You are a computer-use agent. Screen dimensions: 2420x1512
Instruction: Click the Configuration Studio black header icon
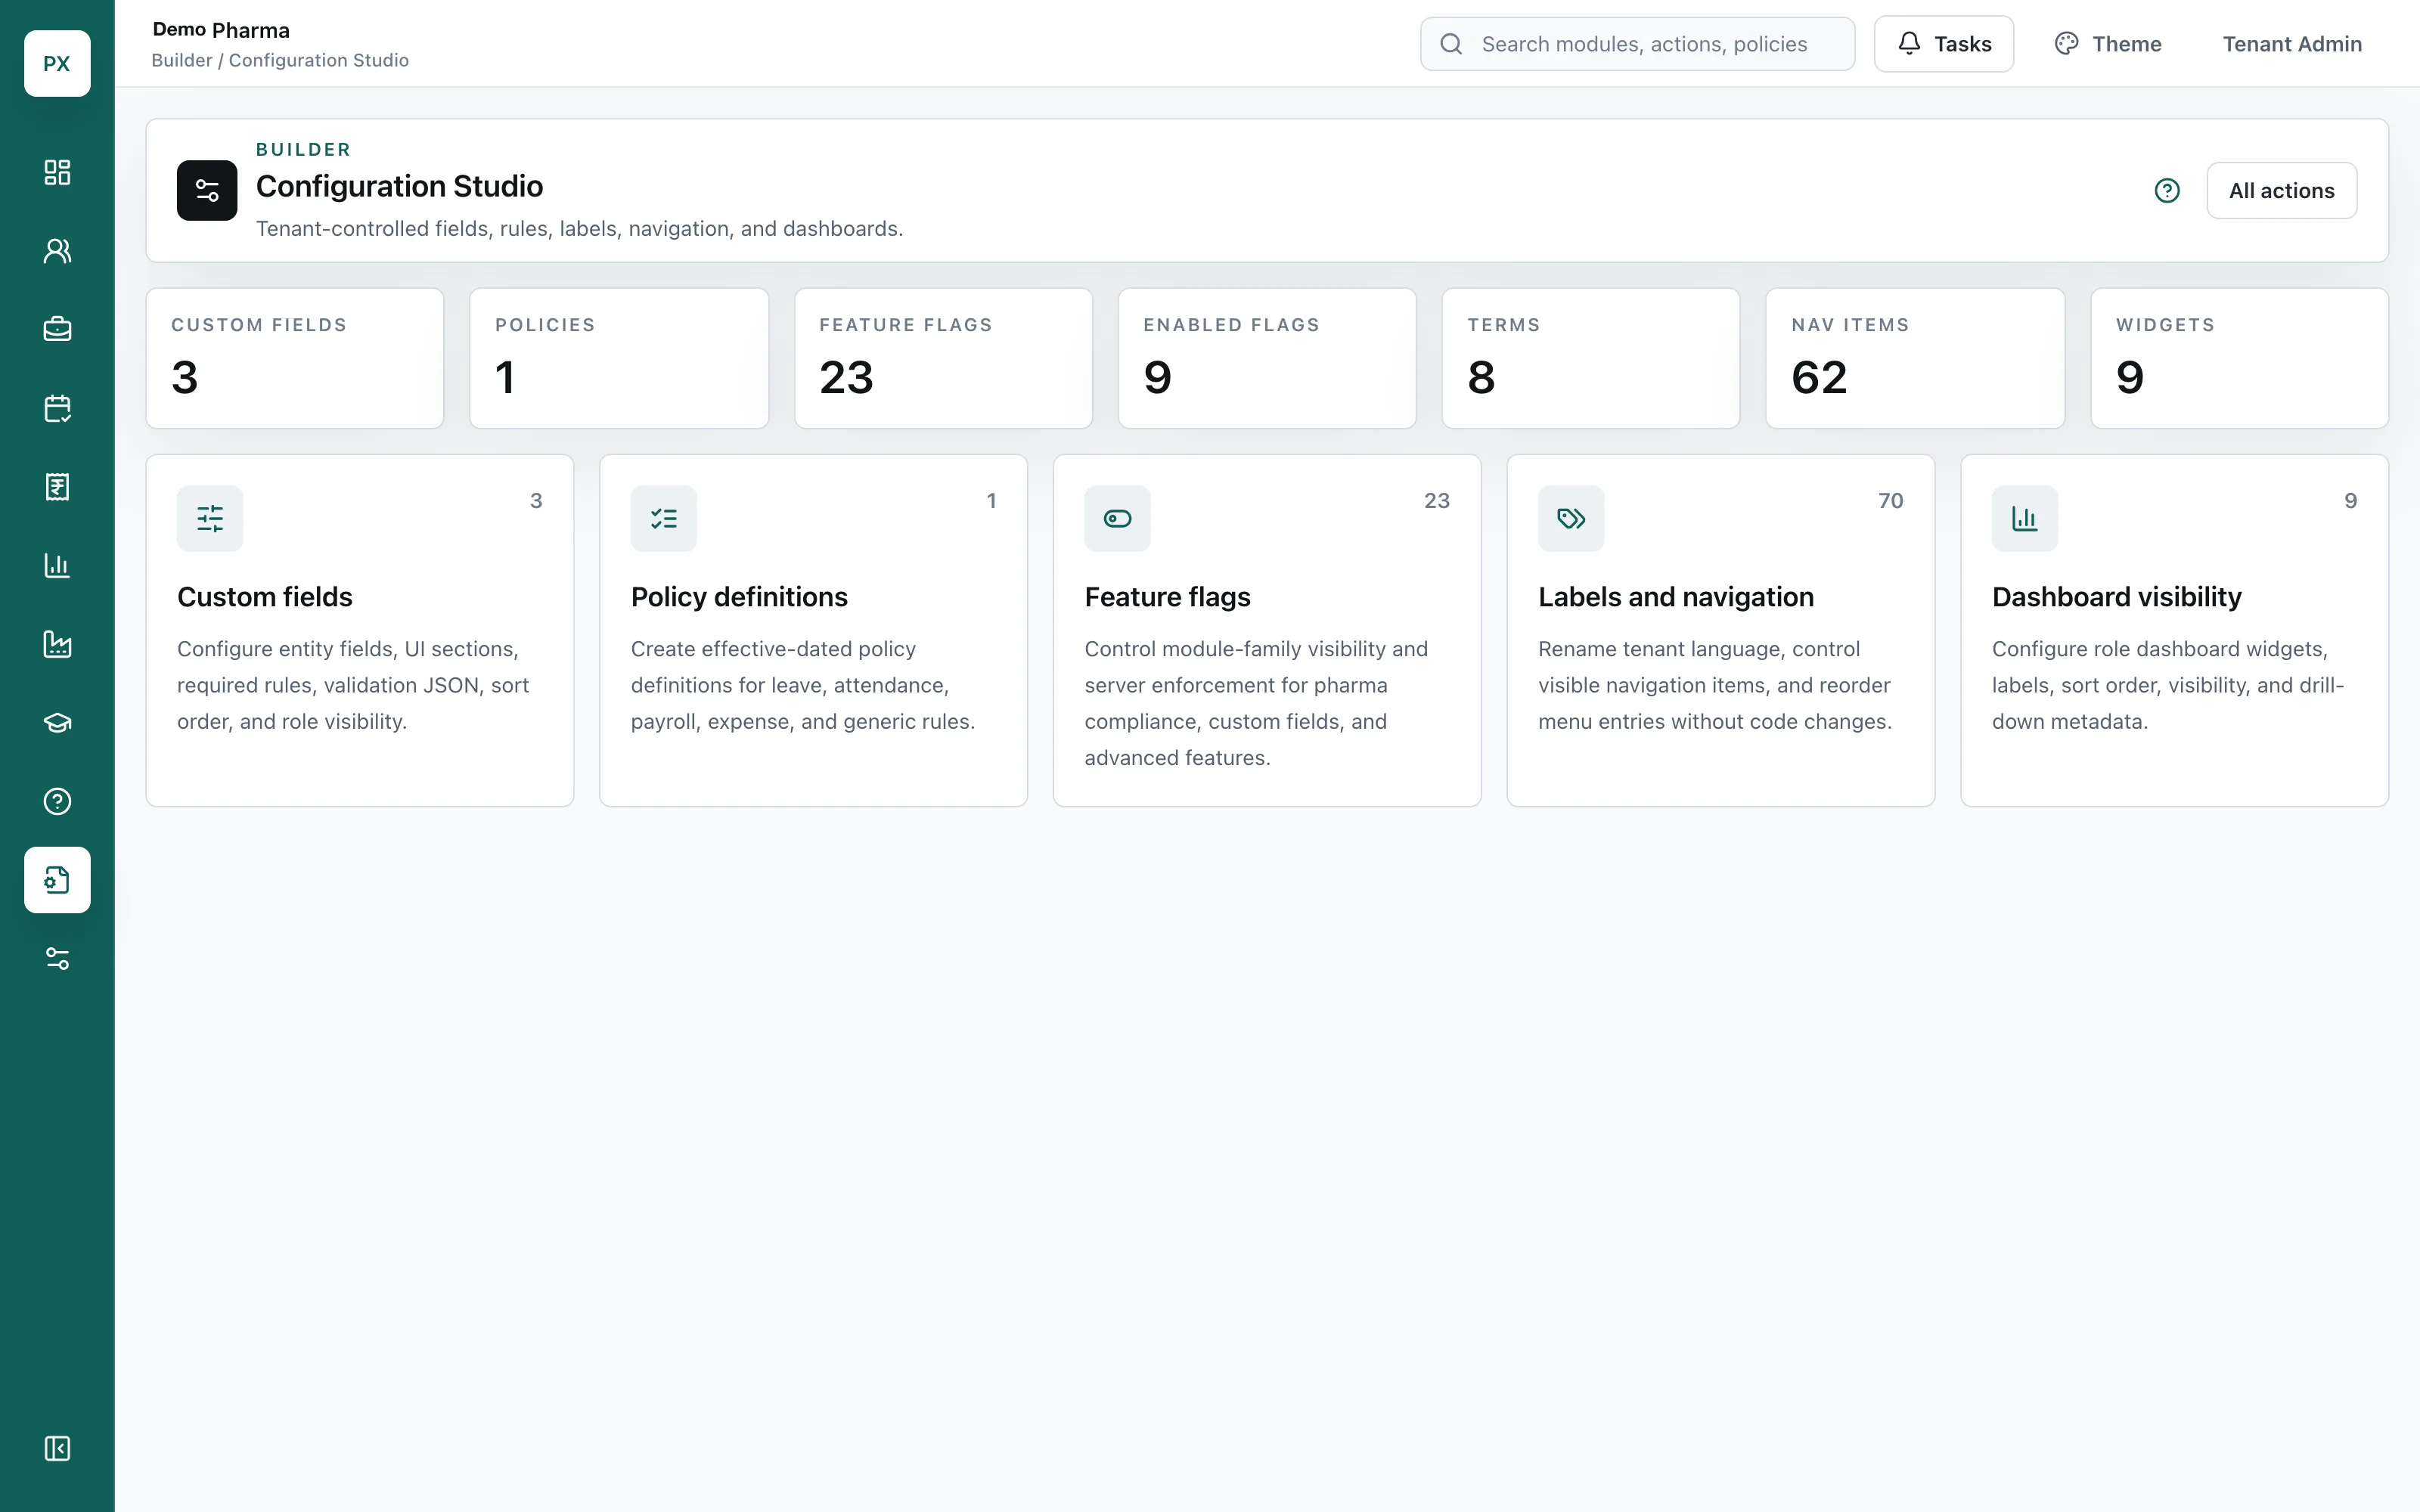pos(207,190)
